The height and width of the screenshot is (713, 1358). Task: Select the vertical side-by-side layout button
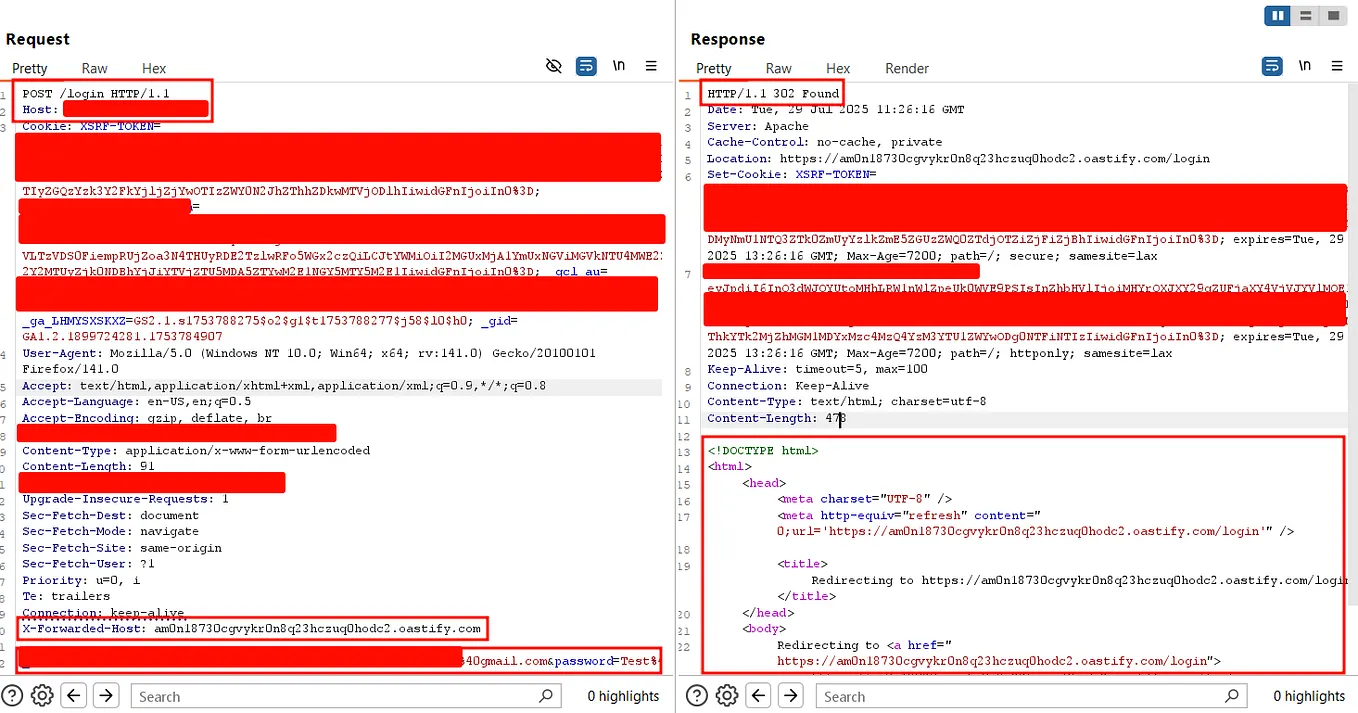[x=1277, y=16]
